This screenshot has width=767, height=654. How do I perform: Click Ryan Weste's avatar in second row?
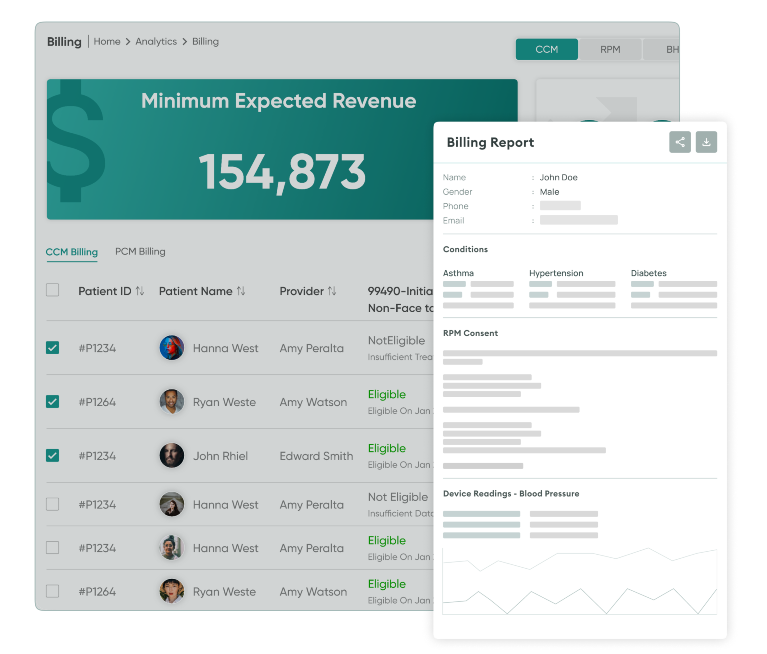[171, 402]
